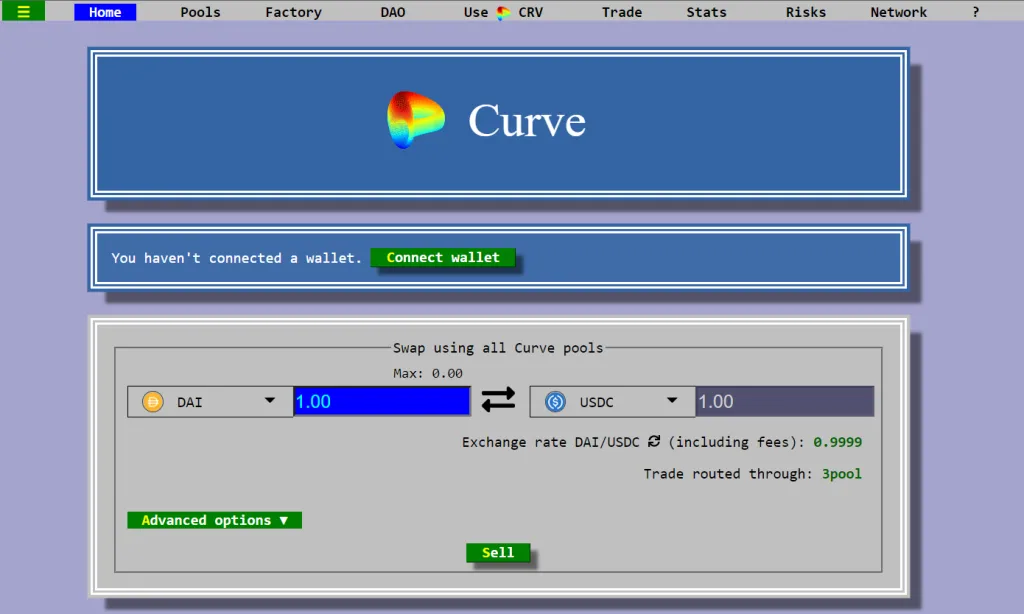This screenshot has height=614, width=1024.
Task: Open the Network menu item
Action: click(x=898, y=12)
